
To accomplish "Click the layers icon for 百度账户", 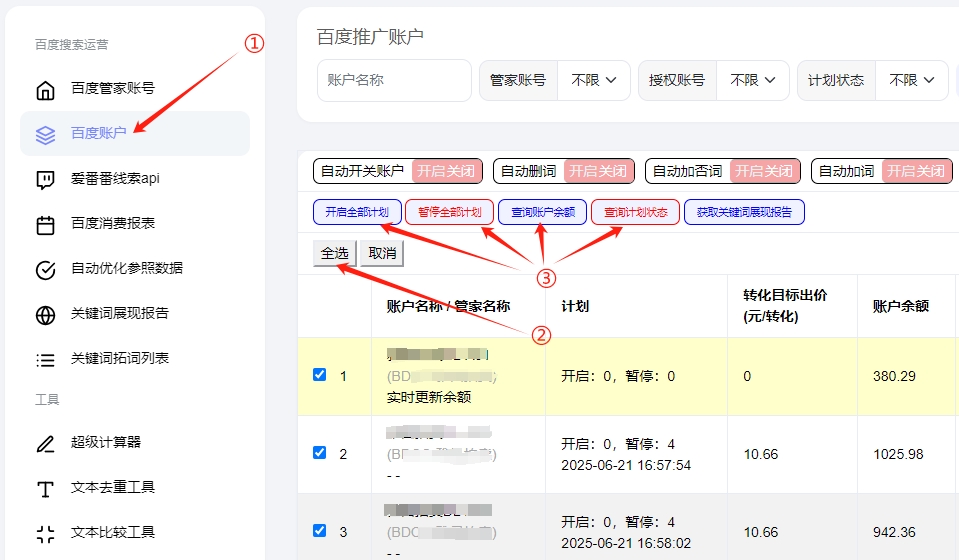I will 45,135.
